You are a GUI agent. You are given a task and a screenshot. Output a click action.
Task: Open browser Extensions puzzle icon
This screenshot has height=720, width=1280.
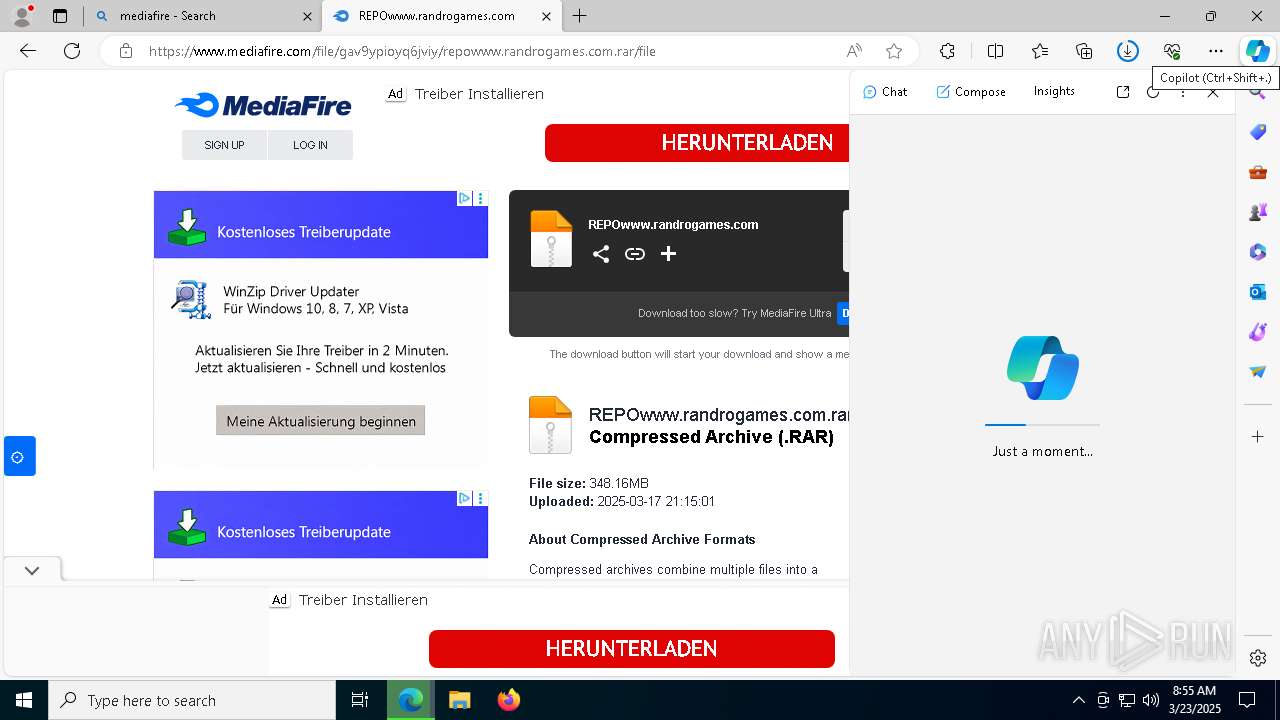[x=947, y=51]
